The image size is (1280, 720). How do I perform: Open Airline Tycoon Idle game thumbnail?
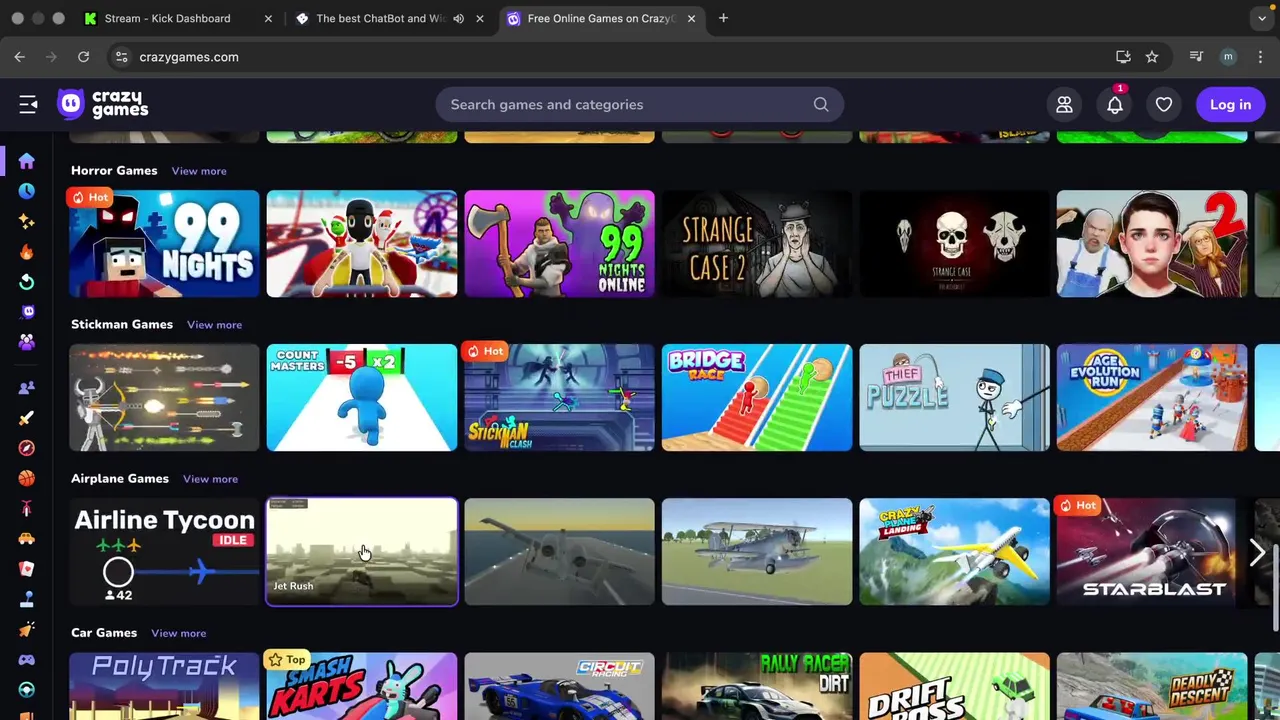pos(164,552)
